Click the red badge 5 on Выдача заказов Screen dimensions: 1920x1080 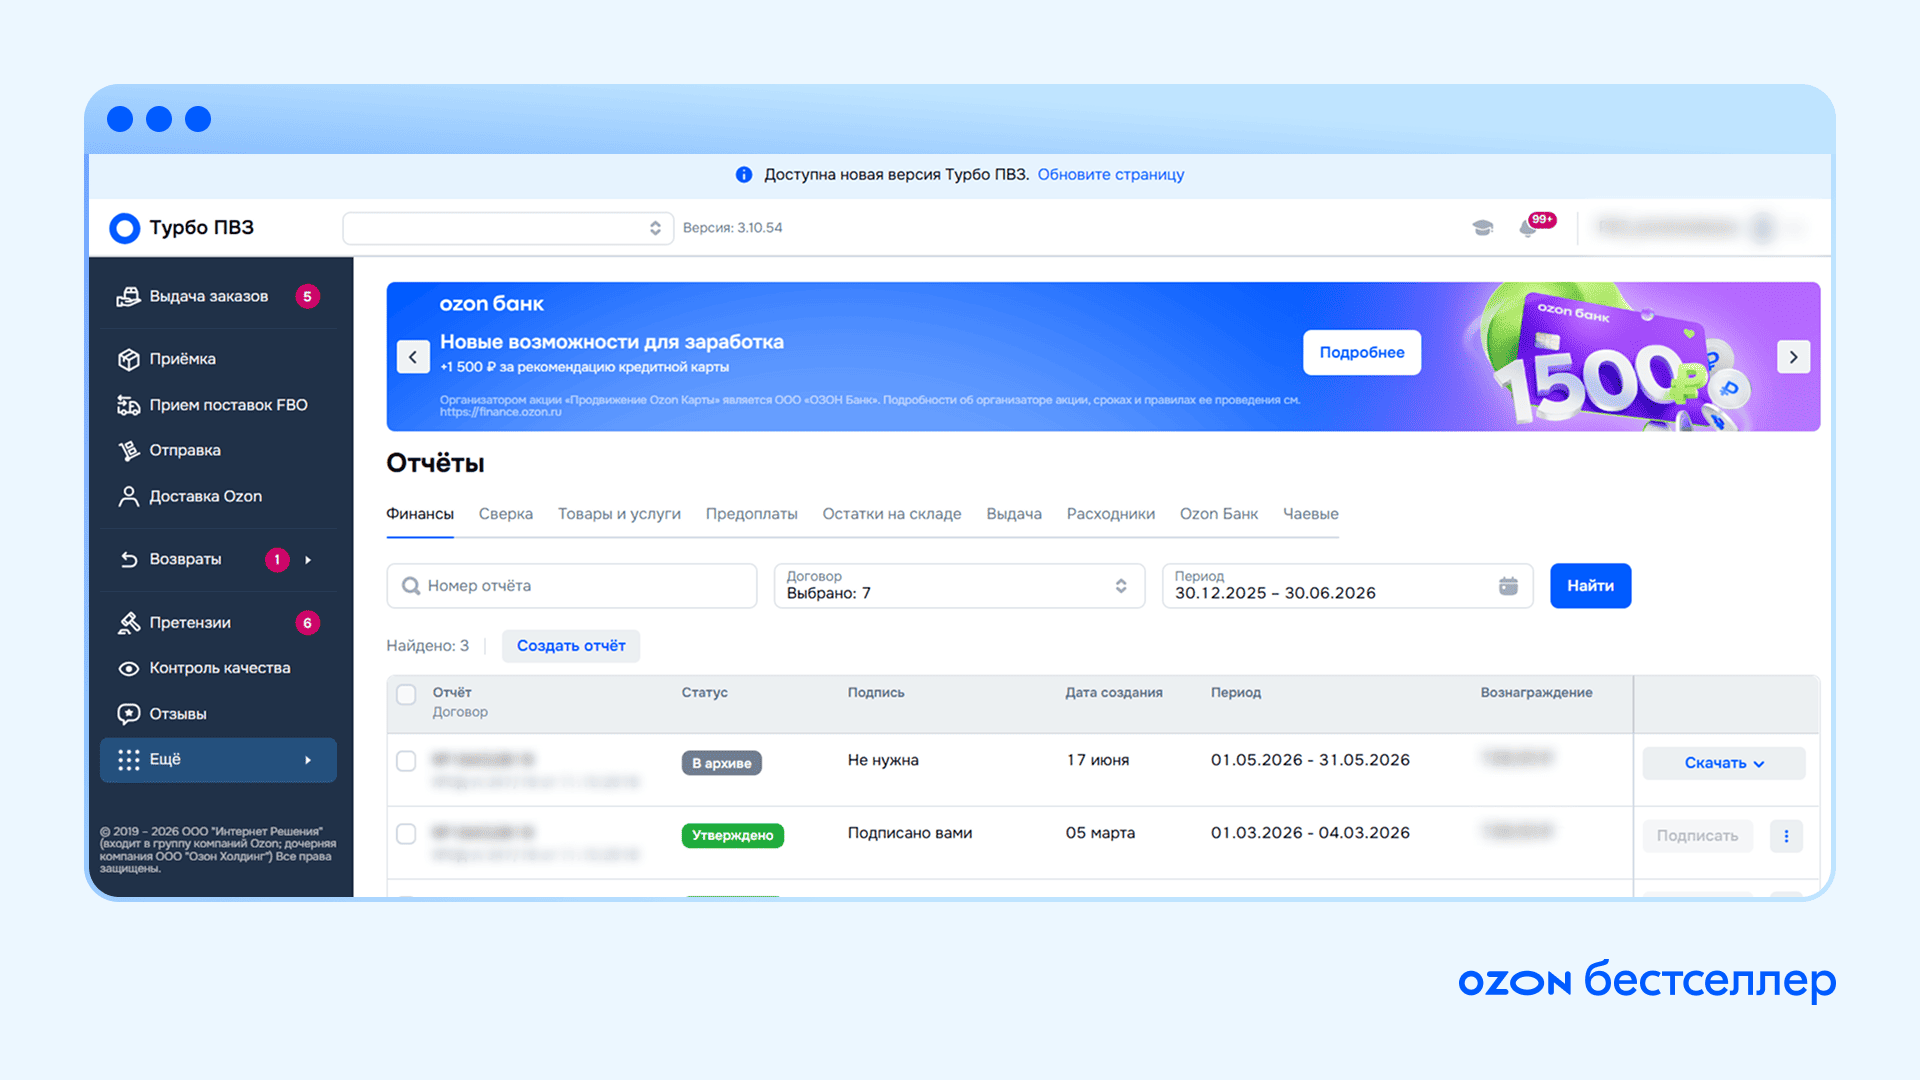pyautogui.click(x=307, y=297)
